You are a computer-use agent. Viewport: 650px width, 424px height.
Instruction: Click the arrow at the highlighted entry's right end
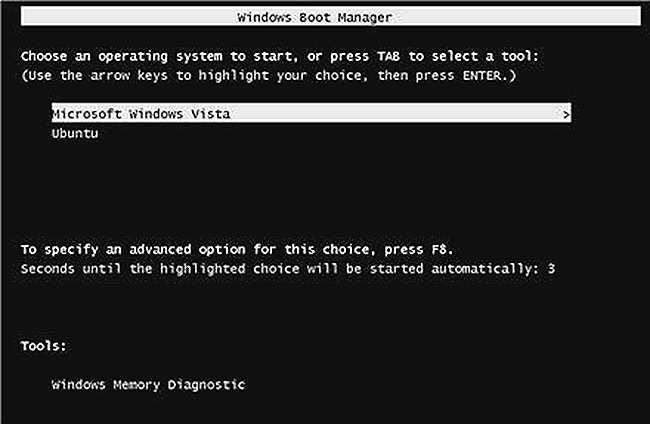[567, 115]
